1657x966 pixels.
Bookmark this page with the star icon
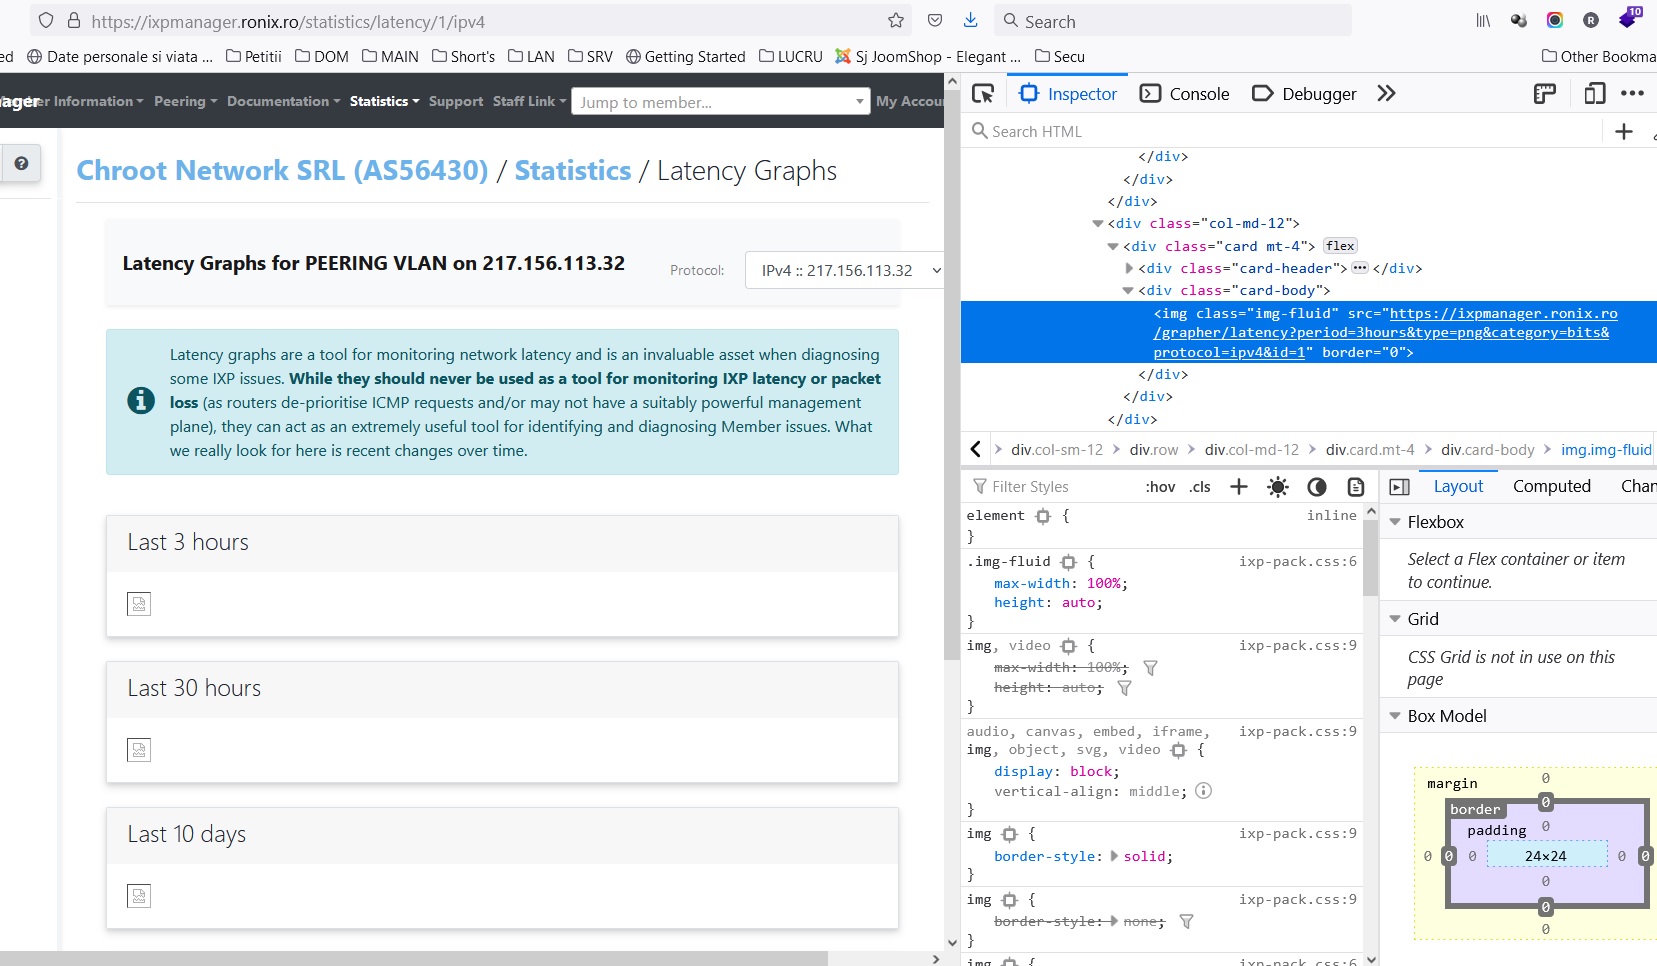[896, 21]
